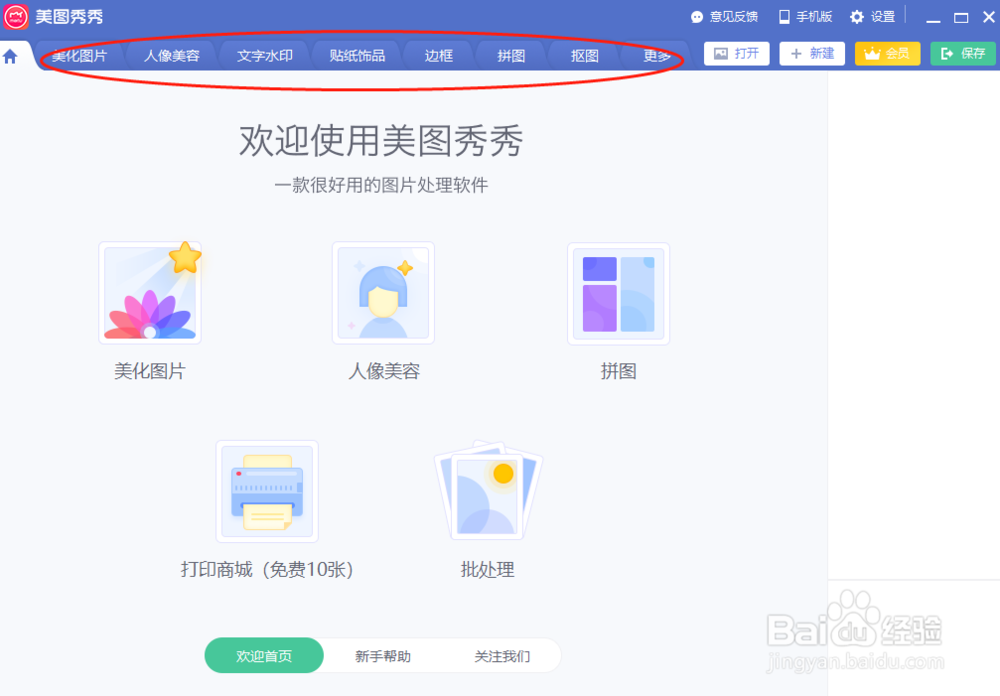Switch to the 边框 tab
Viewport: 1000px width, 696px height.
pyautogui.click(x=439, y=56)
